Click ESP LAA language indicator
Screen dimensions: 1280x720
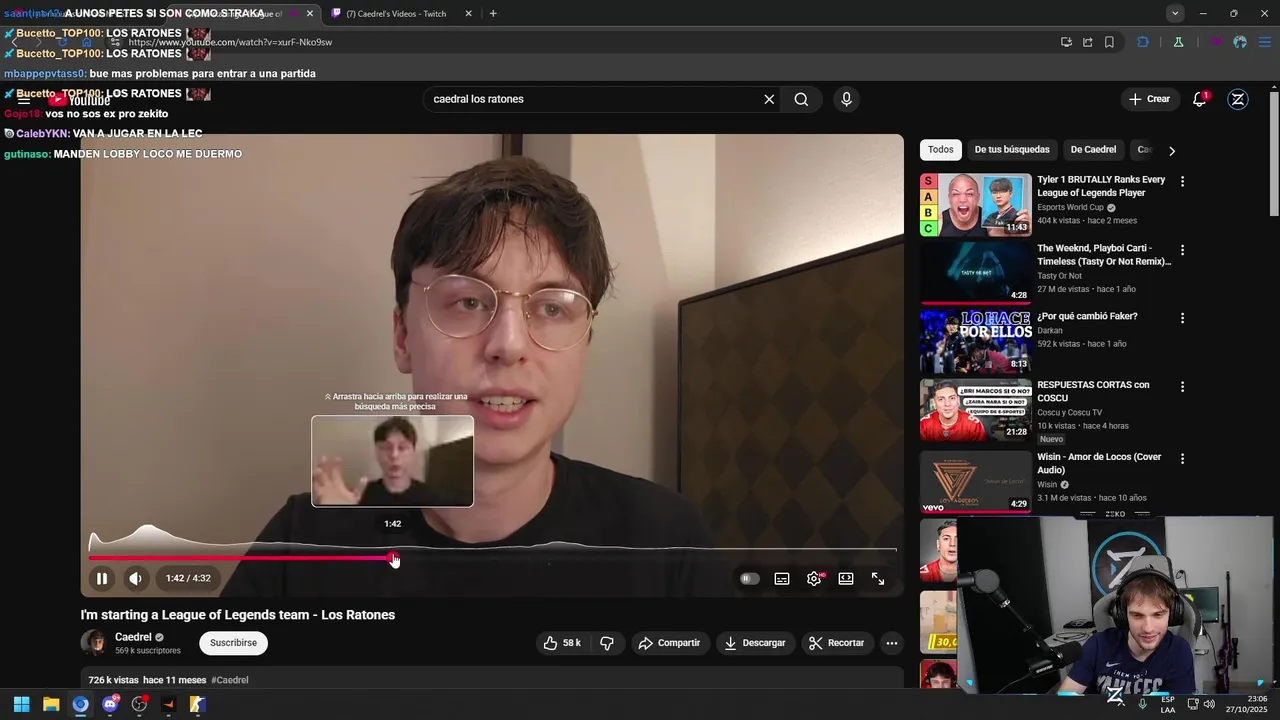(1168, 704)
